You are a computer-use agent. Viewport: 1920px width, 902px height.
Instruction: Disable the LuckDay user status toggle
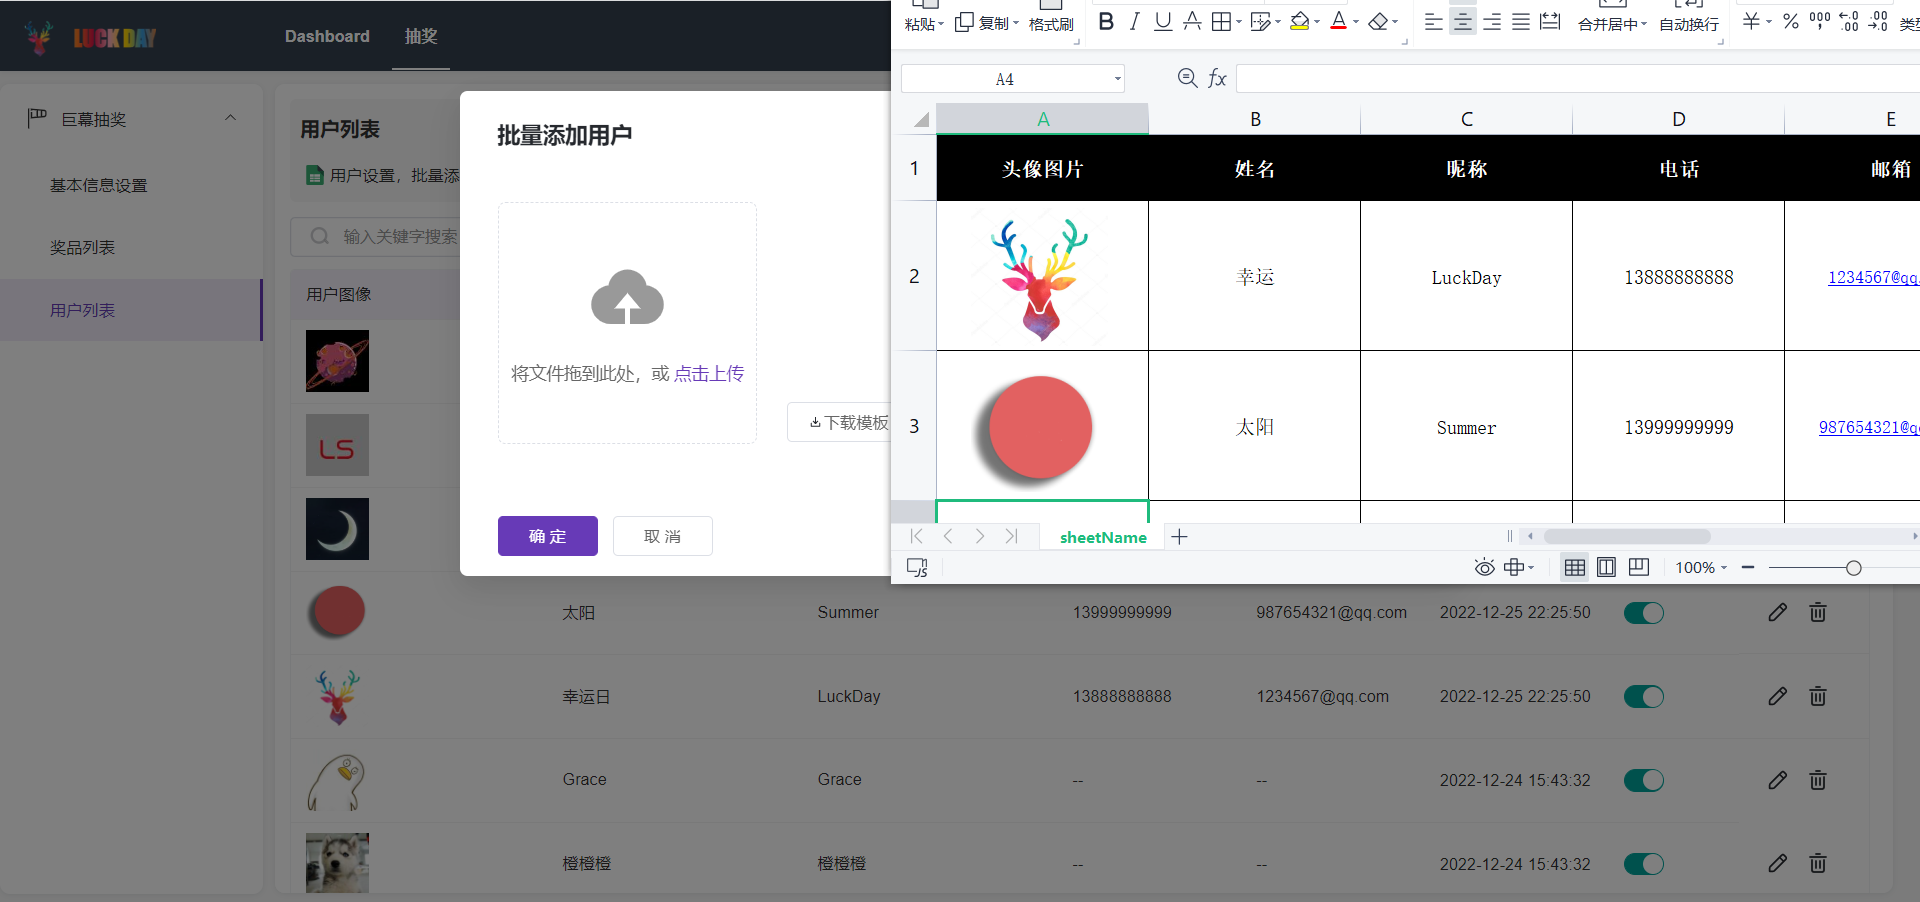(1643, 696)
